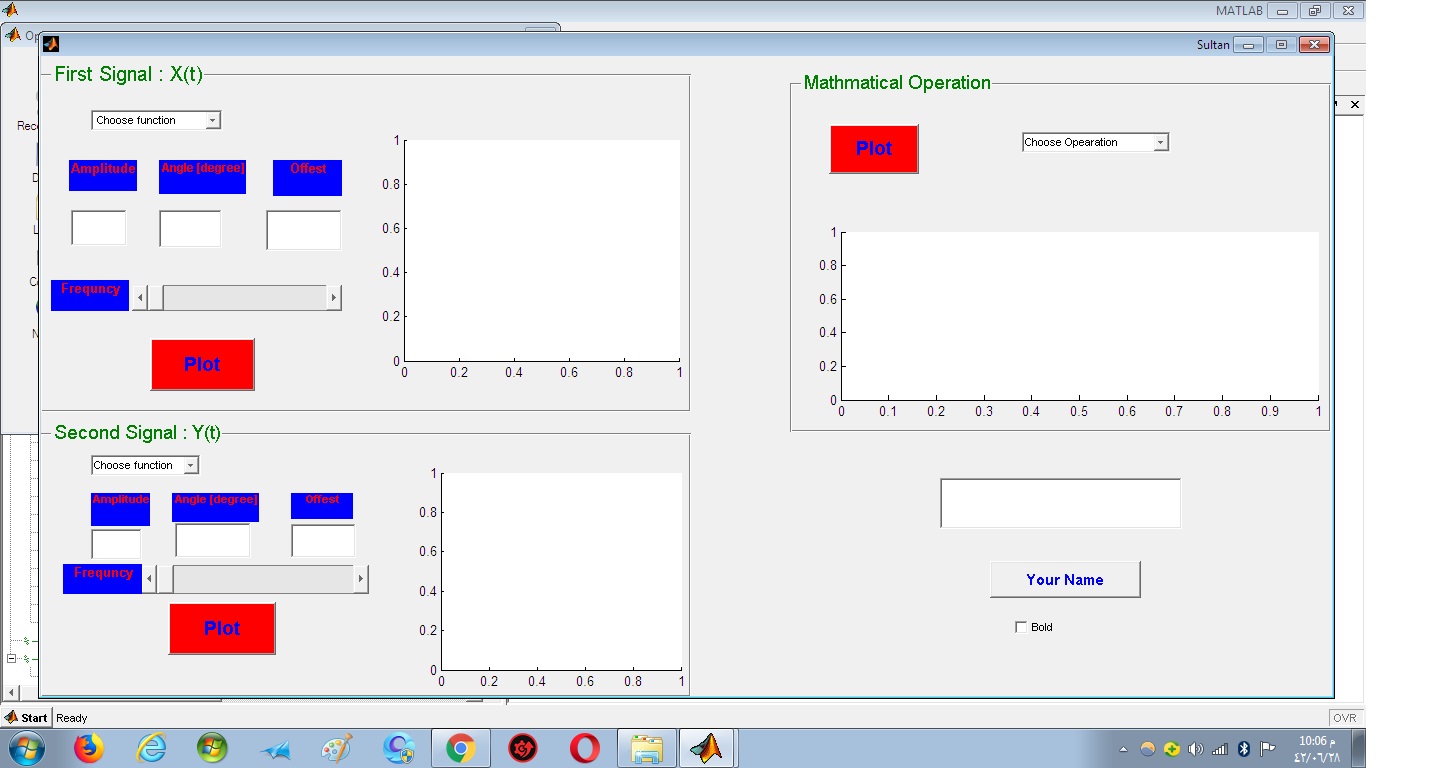The height and width of the screenshot is (768, 1436).
Task: Focus Second Signal Angle input box
Action: pos(213,540)
